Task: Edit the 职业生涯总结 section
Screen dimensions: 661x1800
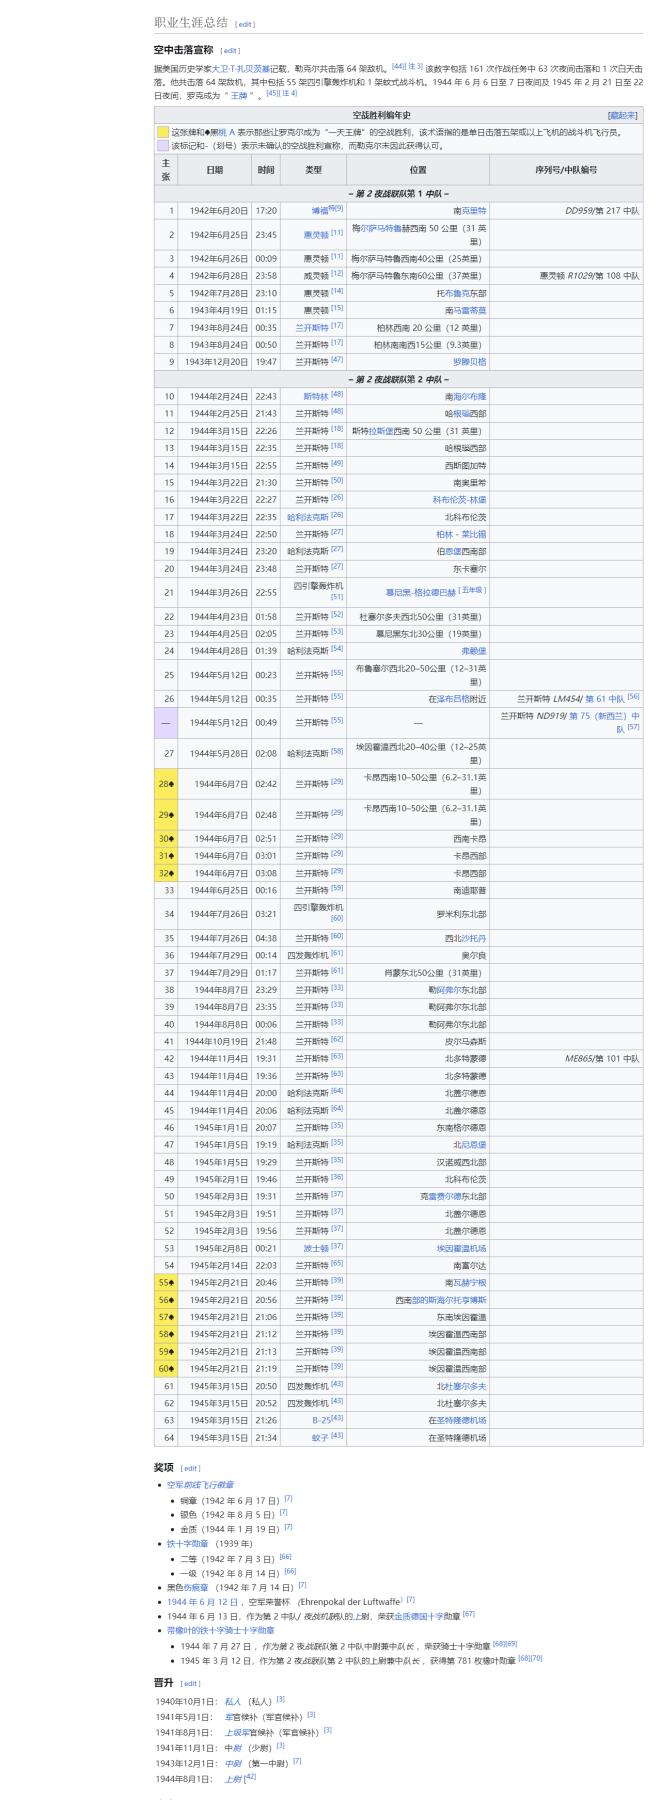Action: pos(245,25)
